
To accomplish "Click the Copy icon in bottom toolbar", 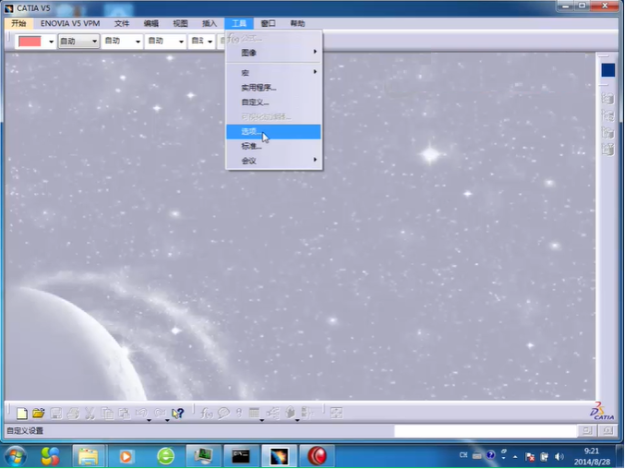I will point(107,413).
